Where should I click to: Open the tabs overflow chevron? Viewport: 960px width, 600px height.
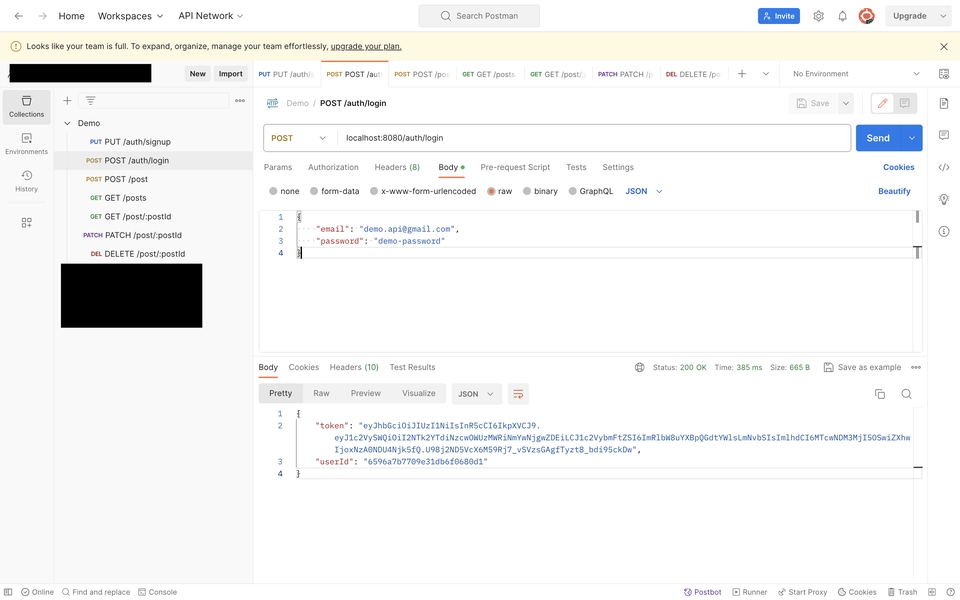click(x=765, y=74)
